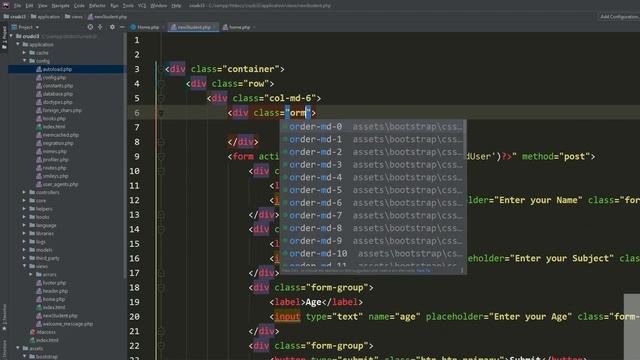The height and width of the screenshot is (360, 640).
Task: Expand the errors folder
Action: (31, 274)
